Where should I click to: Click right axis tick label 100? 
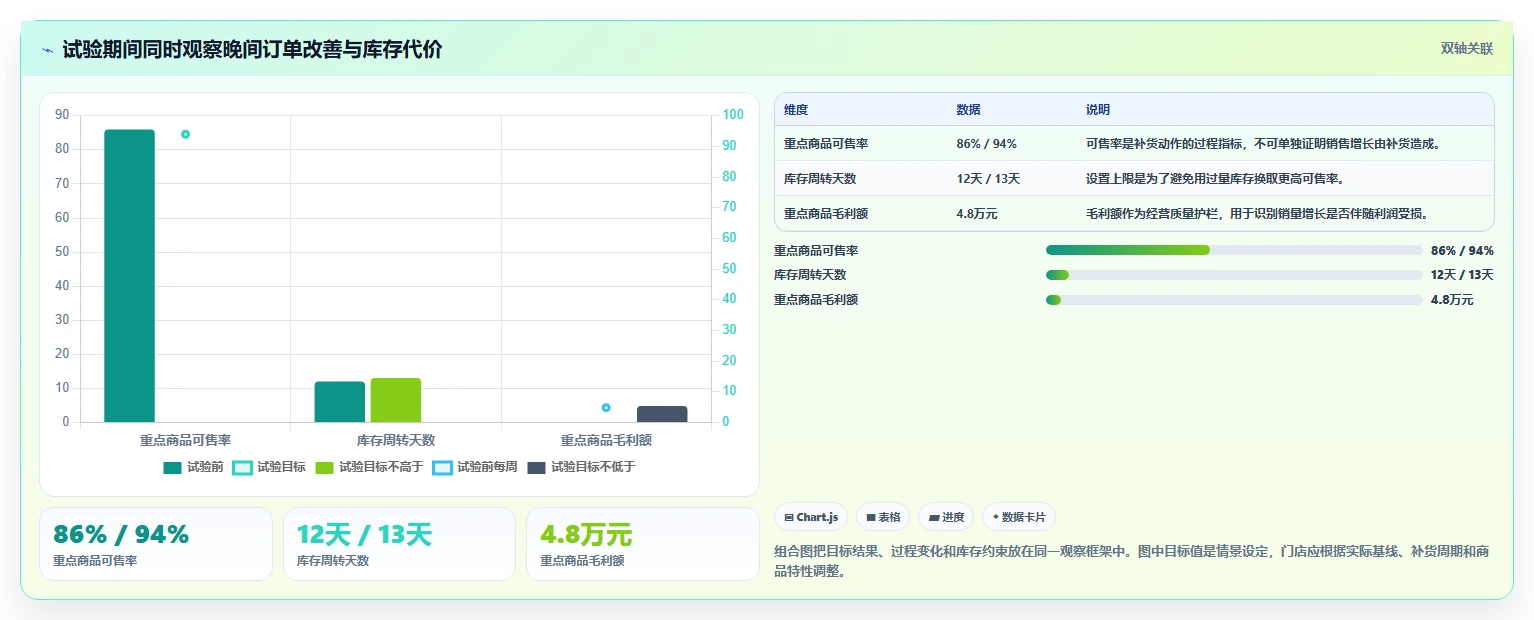[733, 115]
